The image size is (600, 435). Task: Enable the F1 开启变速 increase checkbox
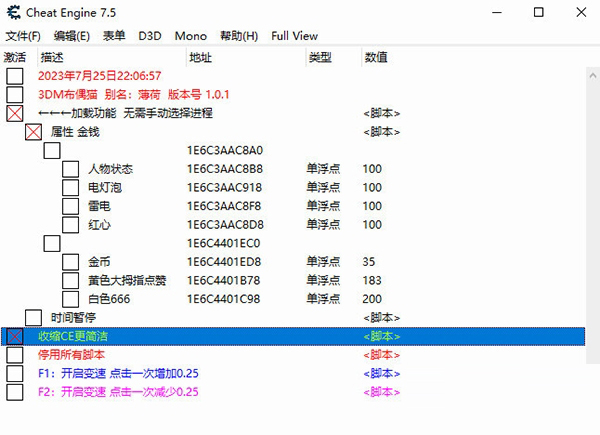15,373
